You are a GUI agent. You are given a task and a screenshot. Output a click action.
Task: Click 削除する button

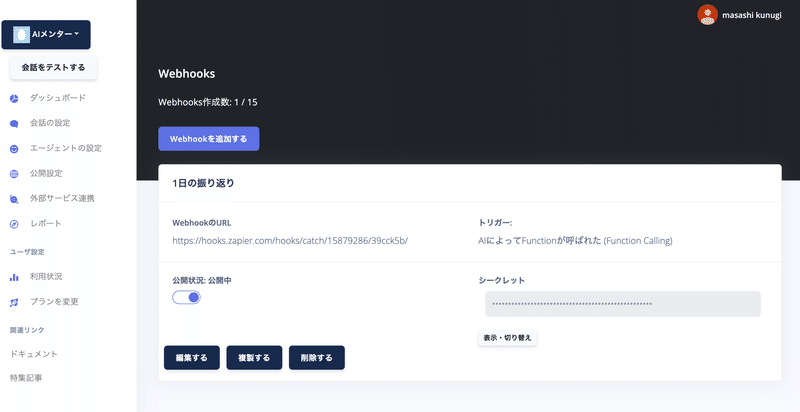click(317, 357)
